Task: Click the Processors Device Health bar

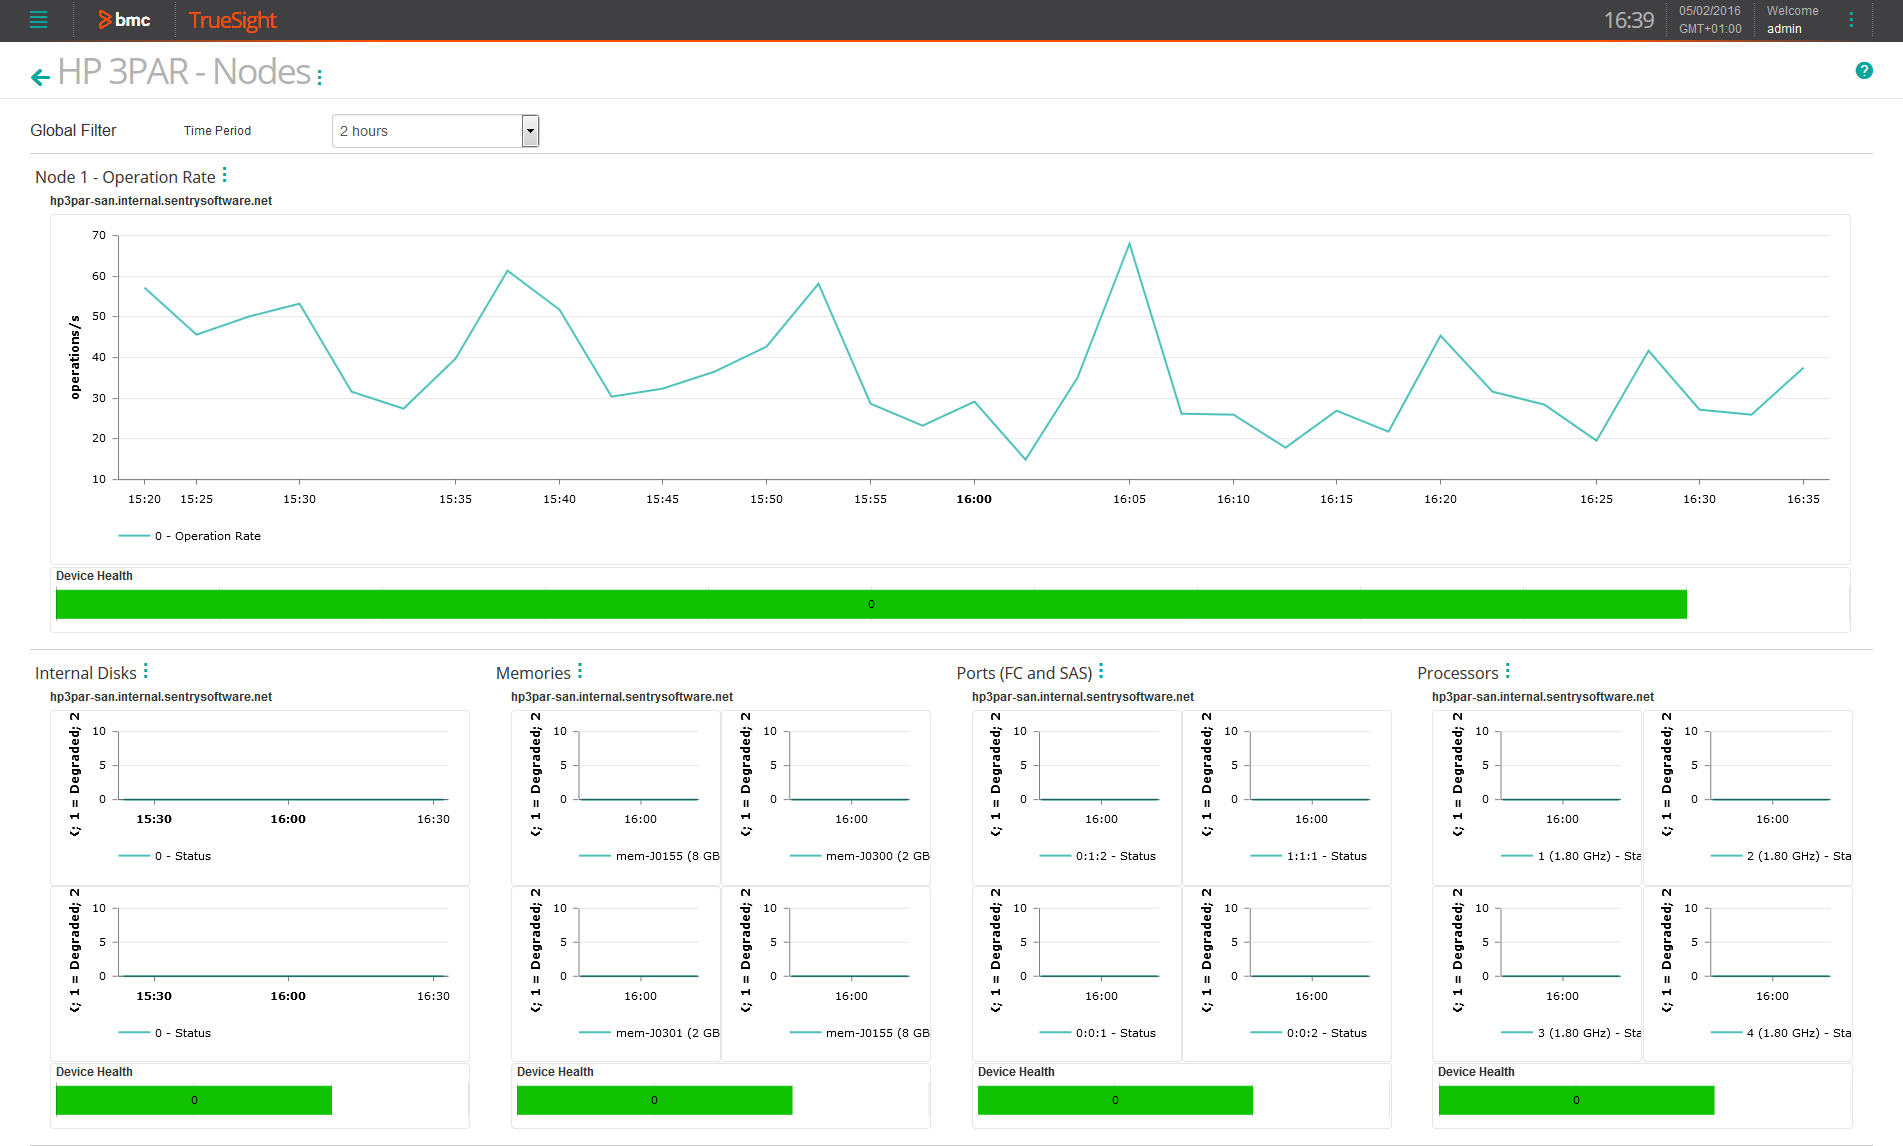Action: coord(1576,1100)
